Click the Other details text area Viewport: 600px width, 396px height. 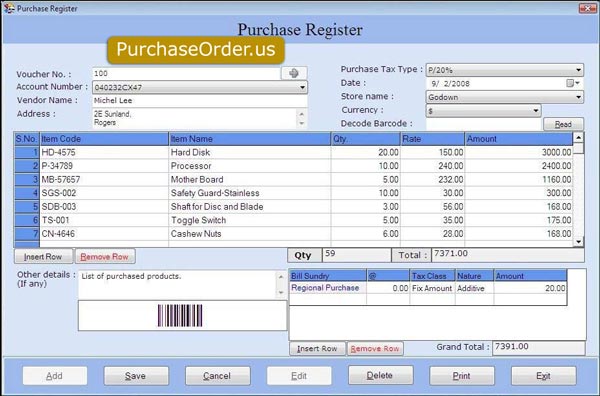(178, 285)
